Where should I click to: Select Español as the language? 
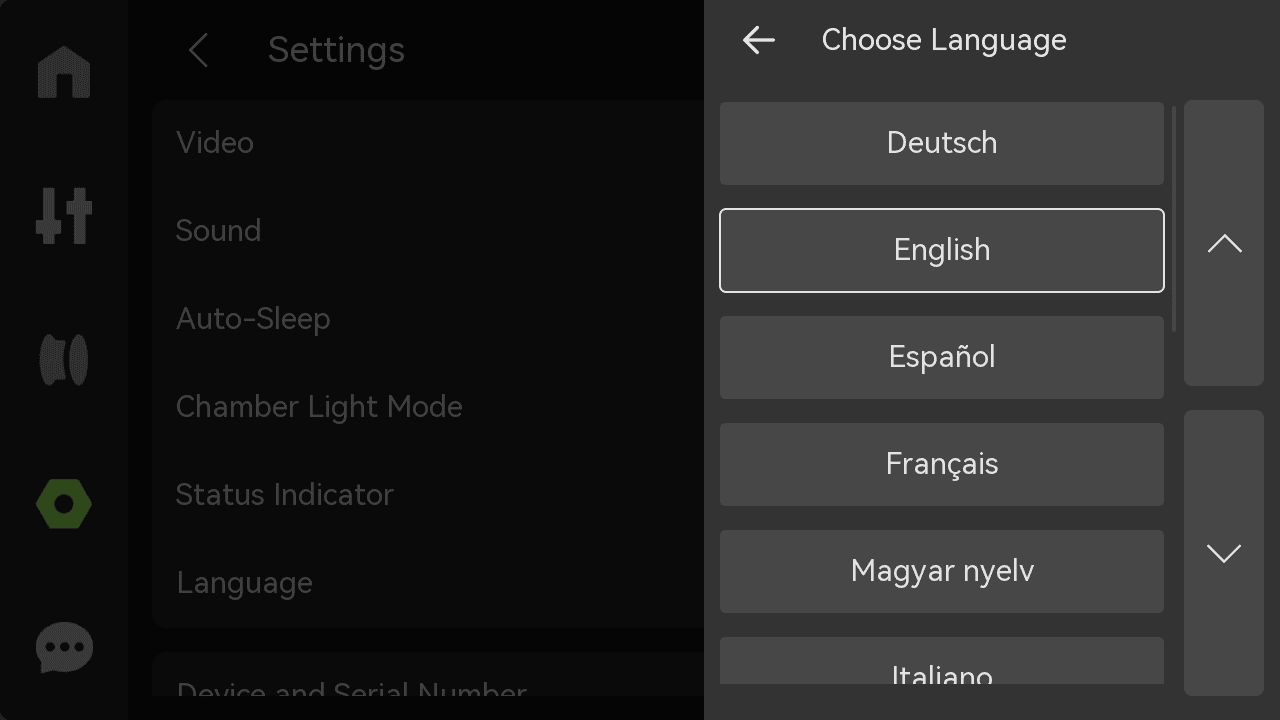(942, 357)
